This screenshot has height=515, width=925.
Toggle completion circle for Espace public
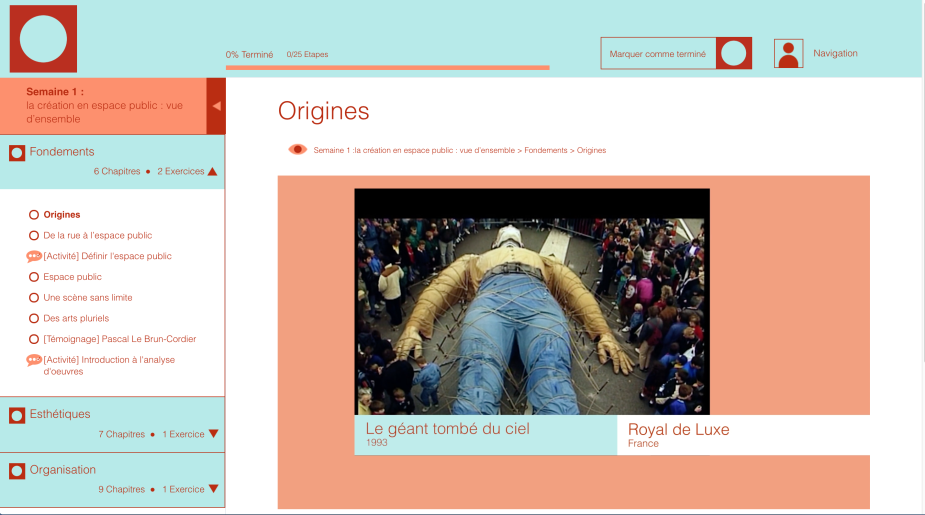pyautogui.click(x=34, y=277)
